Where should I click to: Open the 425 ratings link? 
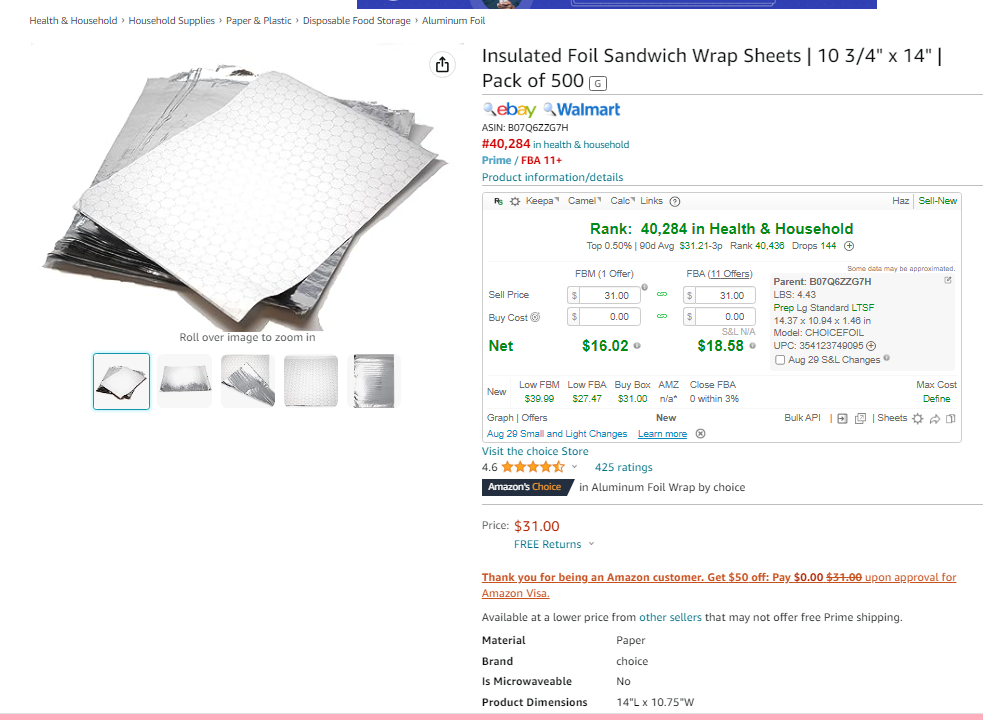[623, 467]
